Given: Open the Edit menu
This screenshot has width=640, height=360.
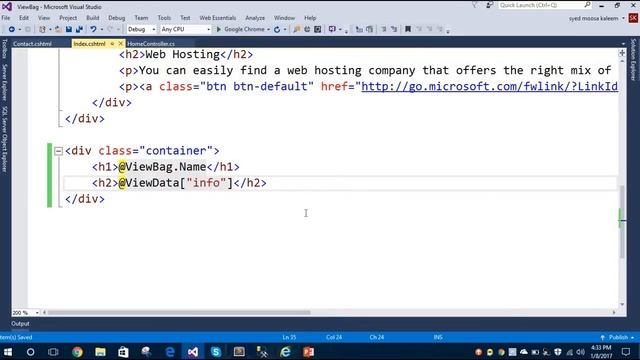Looking at the screenshot, I should tap(24, 18).
